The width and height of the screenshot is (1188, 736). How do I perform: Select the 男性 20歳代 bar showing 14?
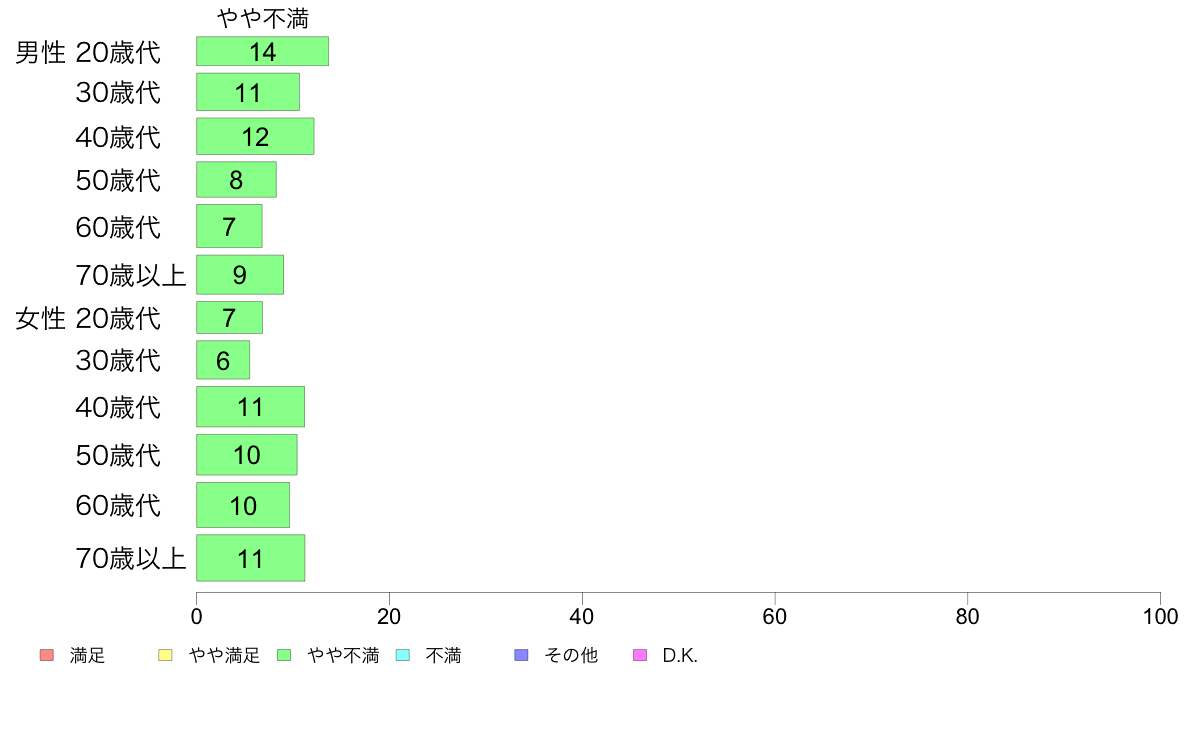pos(262,52)
